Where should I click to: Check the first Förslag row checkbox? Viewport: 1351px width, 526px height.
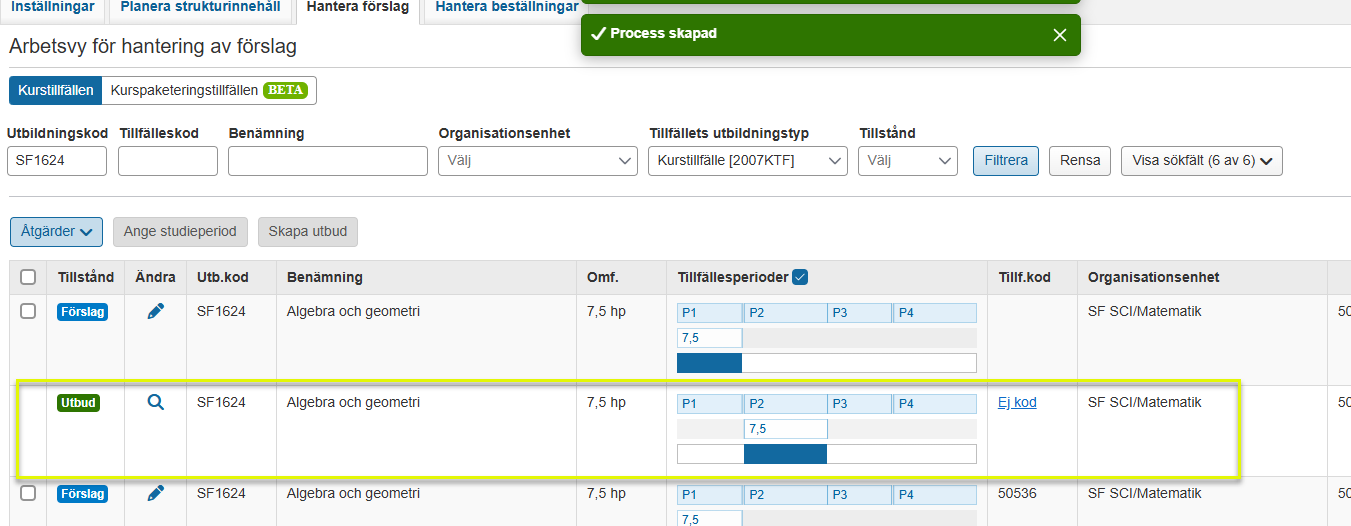(28, 312)
